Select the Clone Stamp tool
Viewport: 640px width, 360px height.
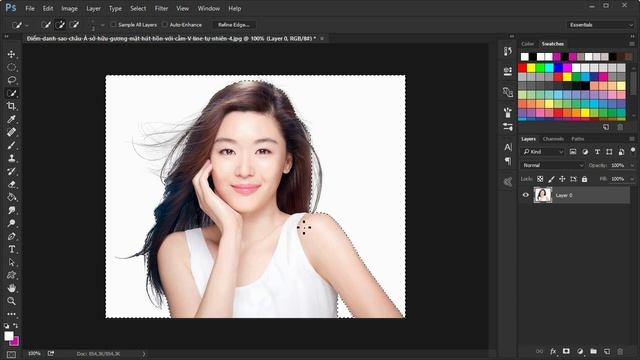[11, 158]
